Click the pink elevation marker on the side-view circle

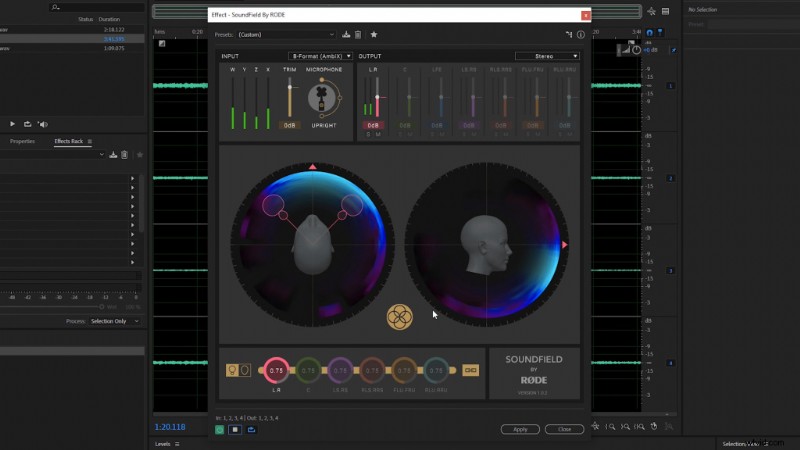coord(564,245)
